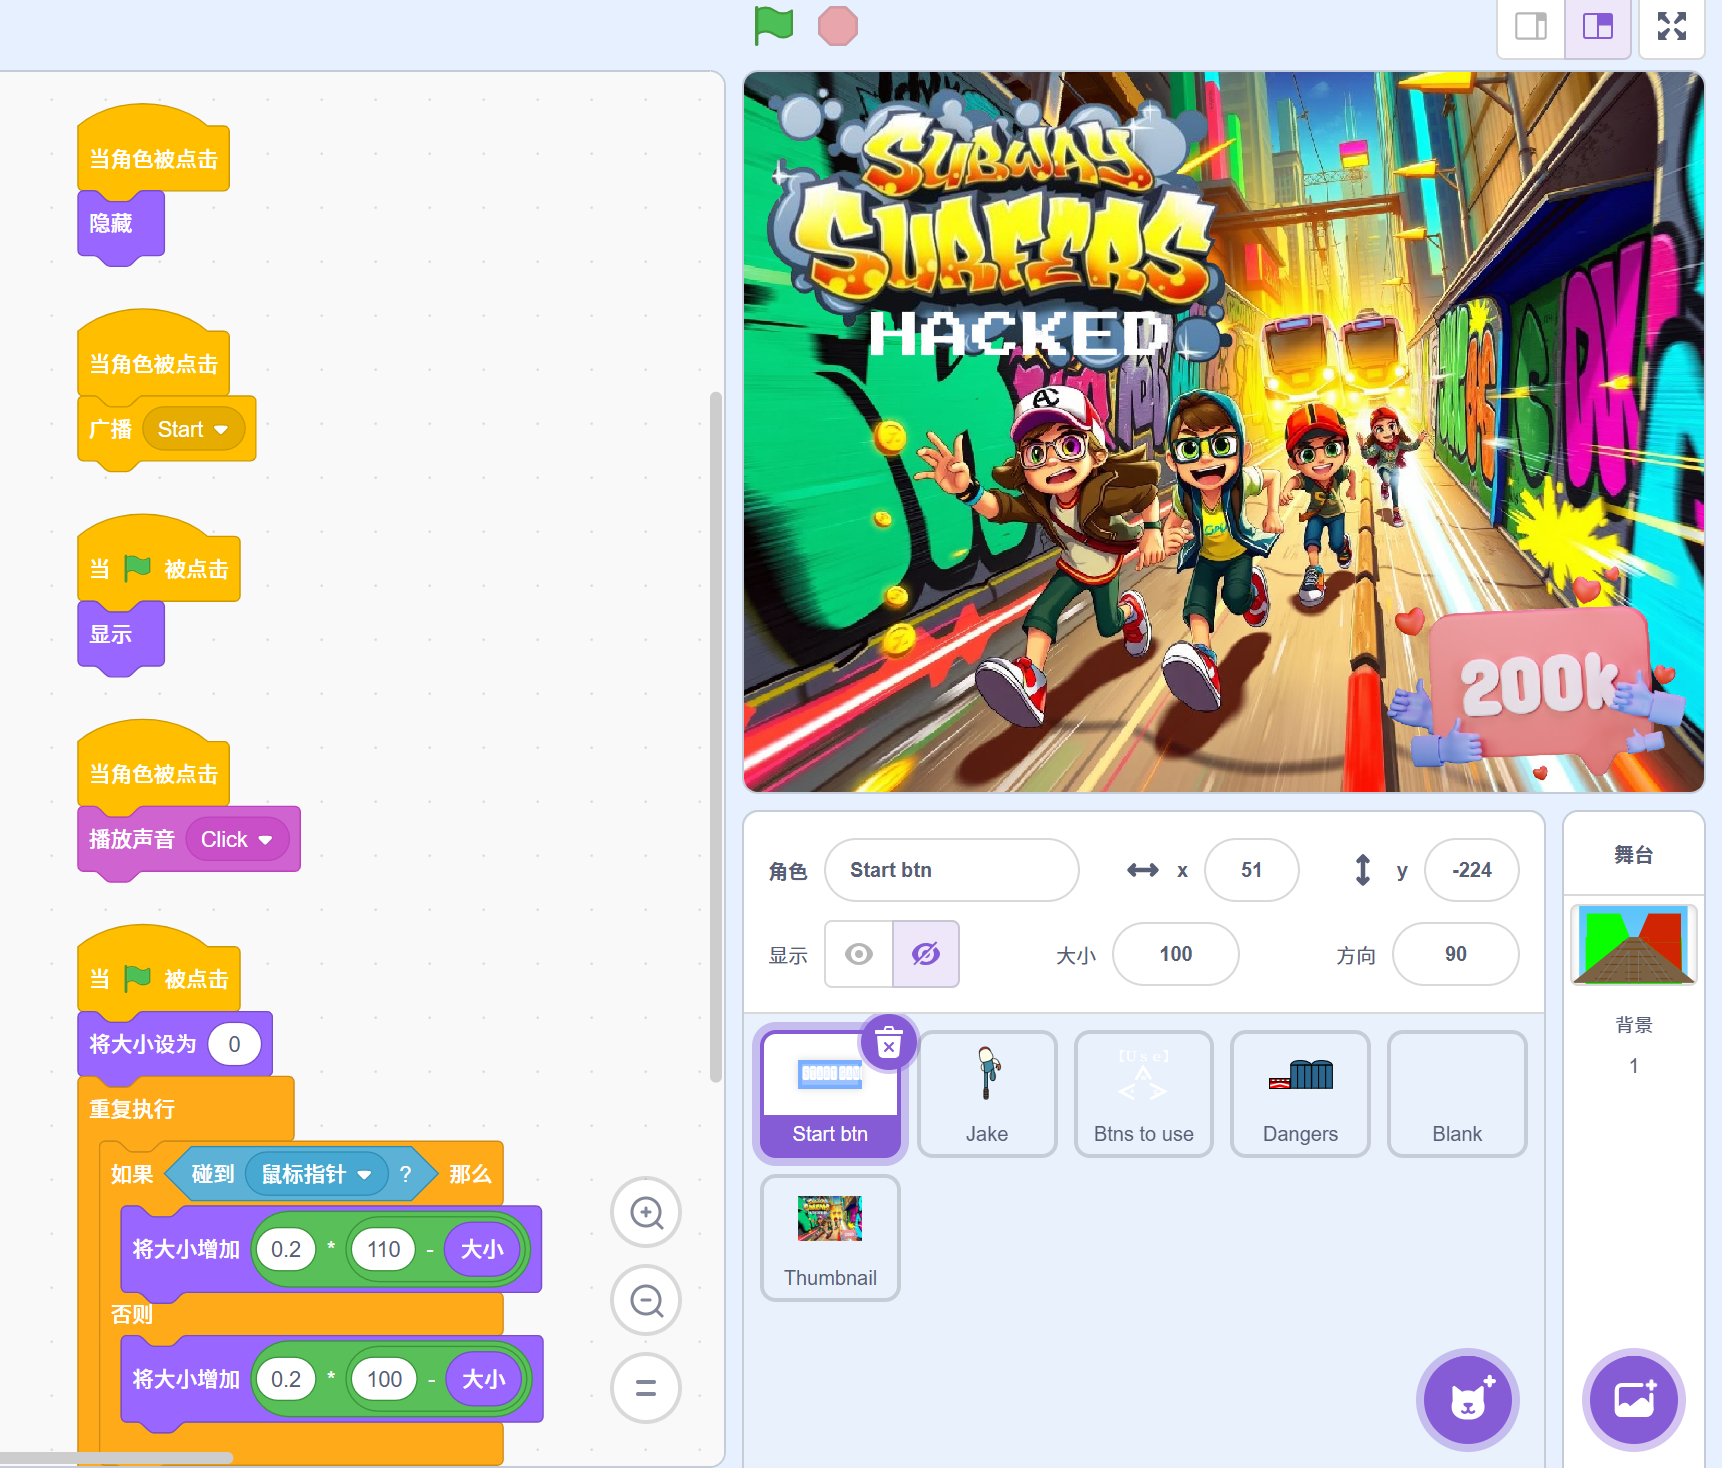Viewport: 1722px width, 1468px height.
Task: Zoom in on the code workspace
Action: click(x=646, y=1213)
